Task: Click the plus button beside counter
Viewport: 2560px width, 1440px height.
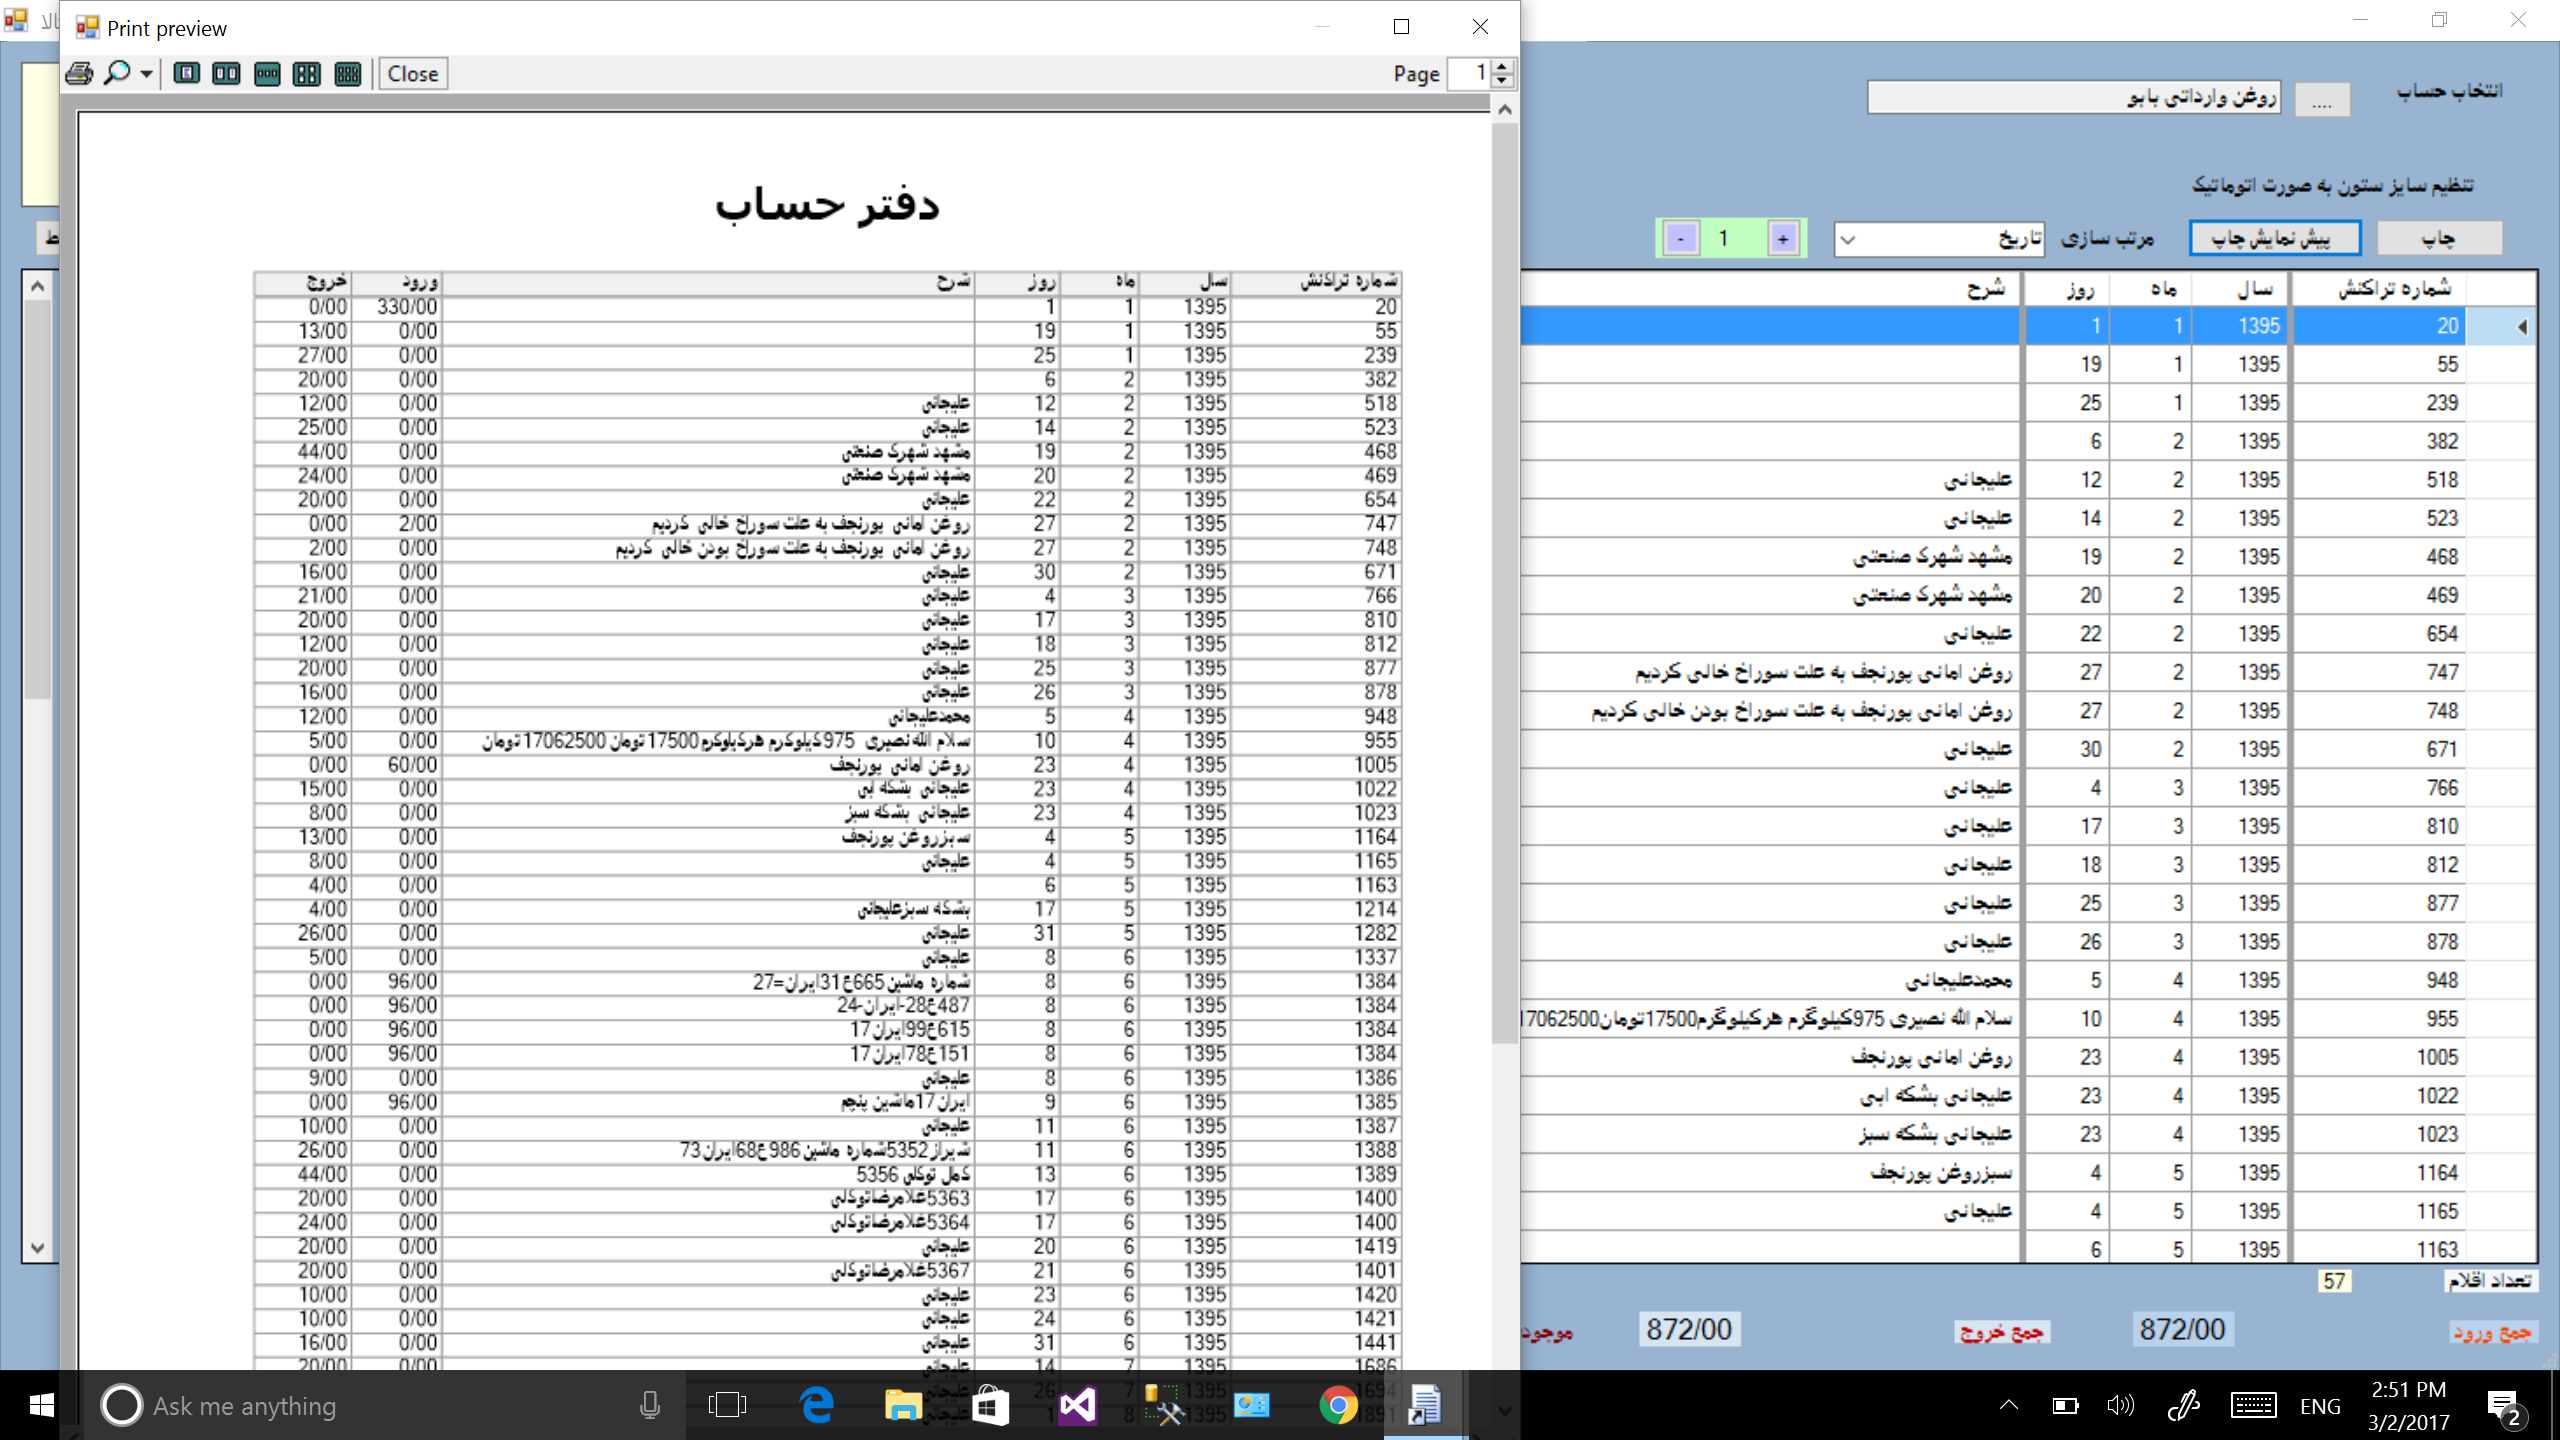Action: click(x=1783, y=239)
